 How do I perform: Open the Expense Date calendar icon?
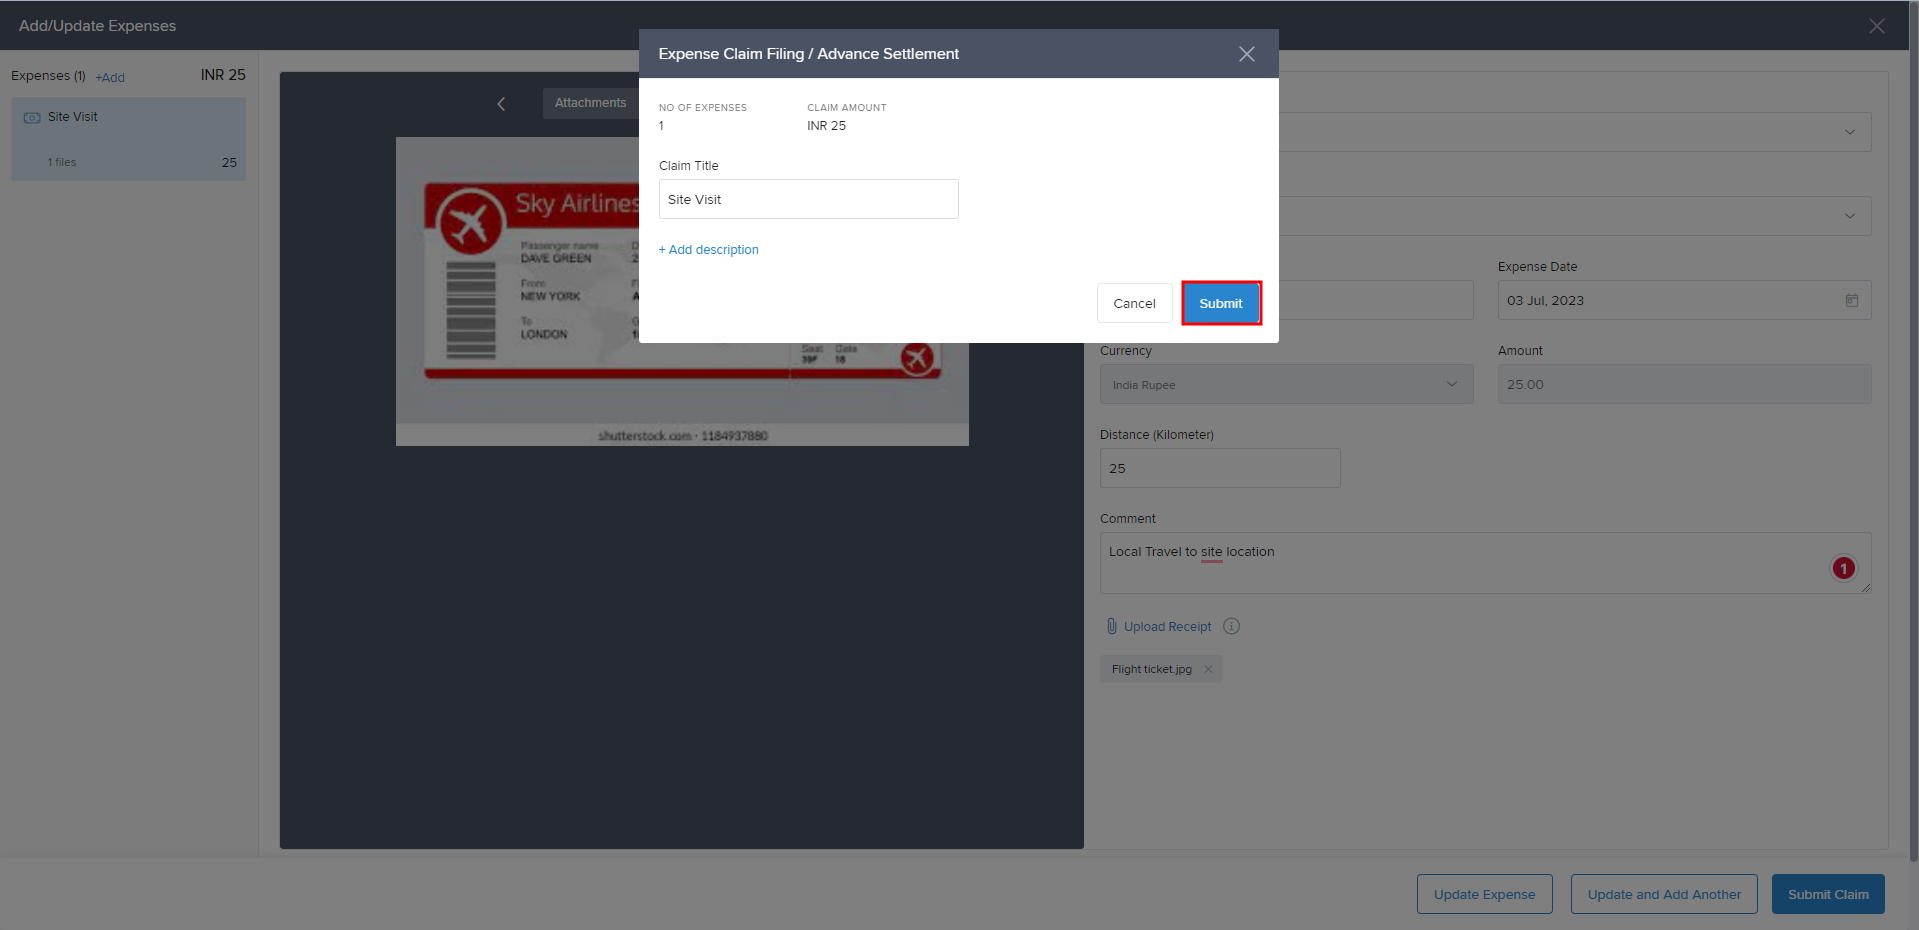pyautogui.click(x=1851, y=301)
